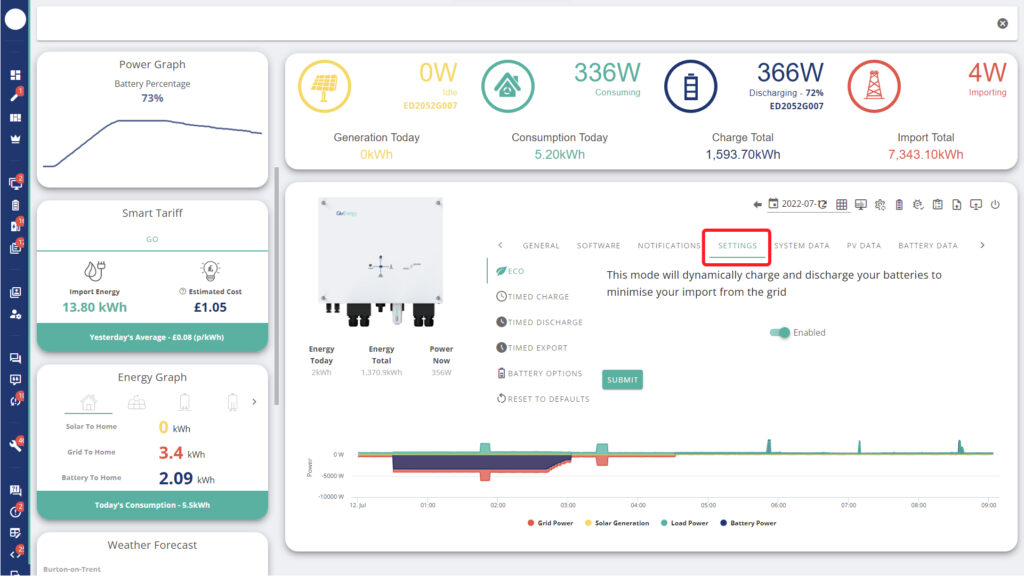Viewport: 1024px width, 576px height.
Task: Click the battery icon in inverter toolbar
Action: point(898,204)
